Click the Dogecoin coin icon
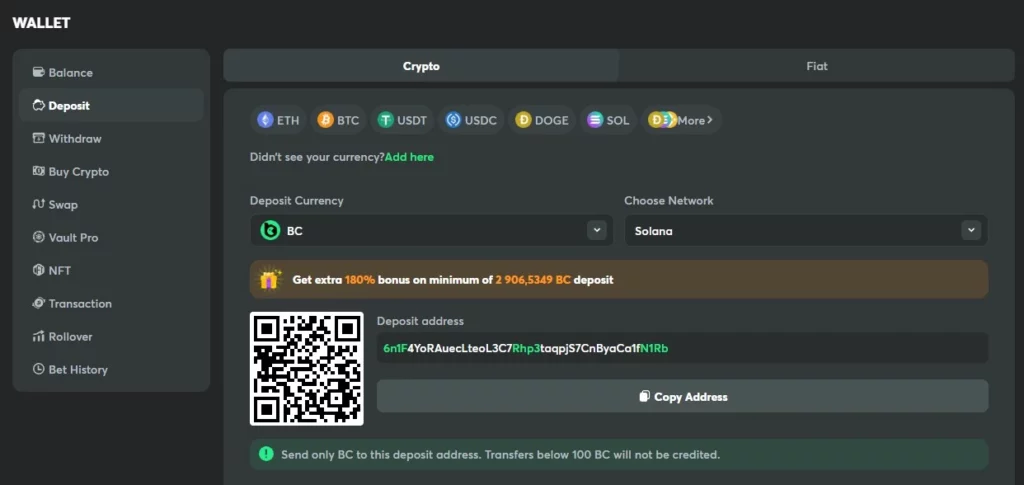The width and height of the screenshot is (1024, 485). click(x=523, y=120)
